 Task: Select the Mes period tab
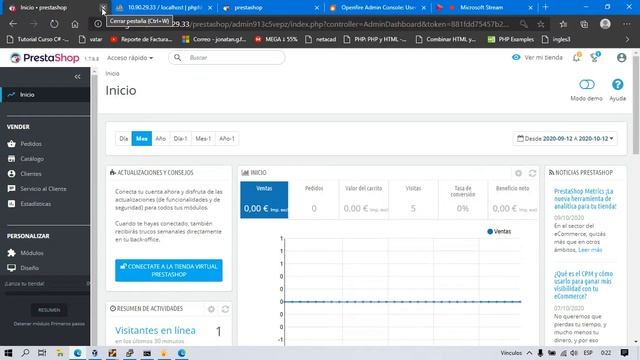click(142, 138)
